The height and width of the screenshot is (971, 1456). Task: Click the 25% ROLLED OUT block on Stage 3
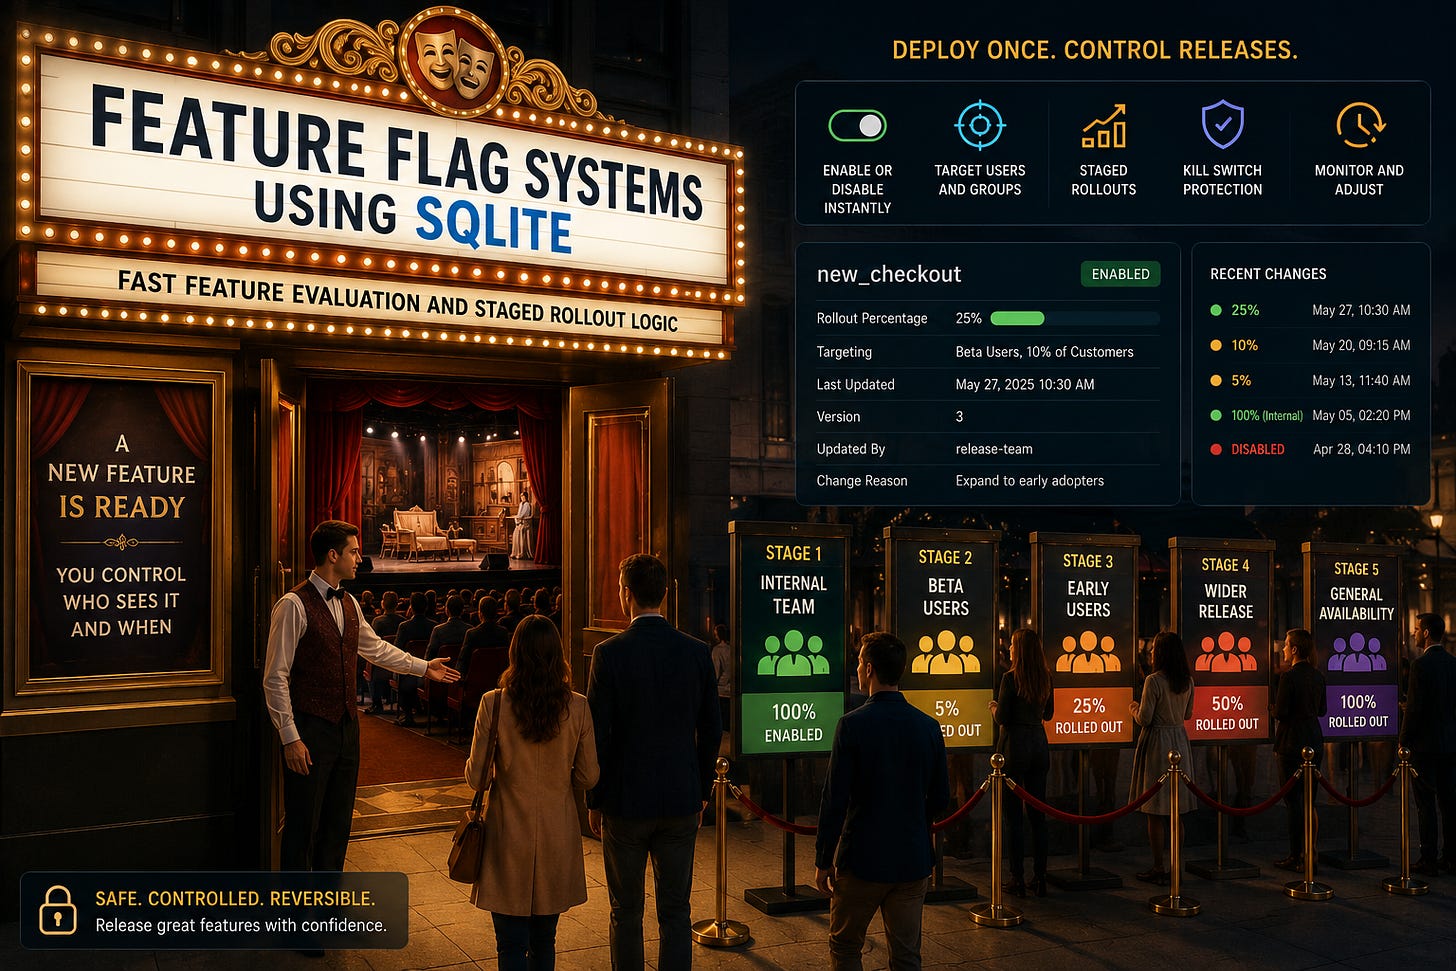coord(1088,715)
